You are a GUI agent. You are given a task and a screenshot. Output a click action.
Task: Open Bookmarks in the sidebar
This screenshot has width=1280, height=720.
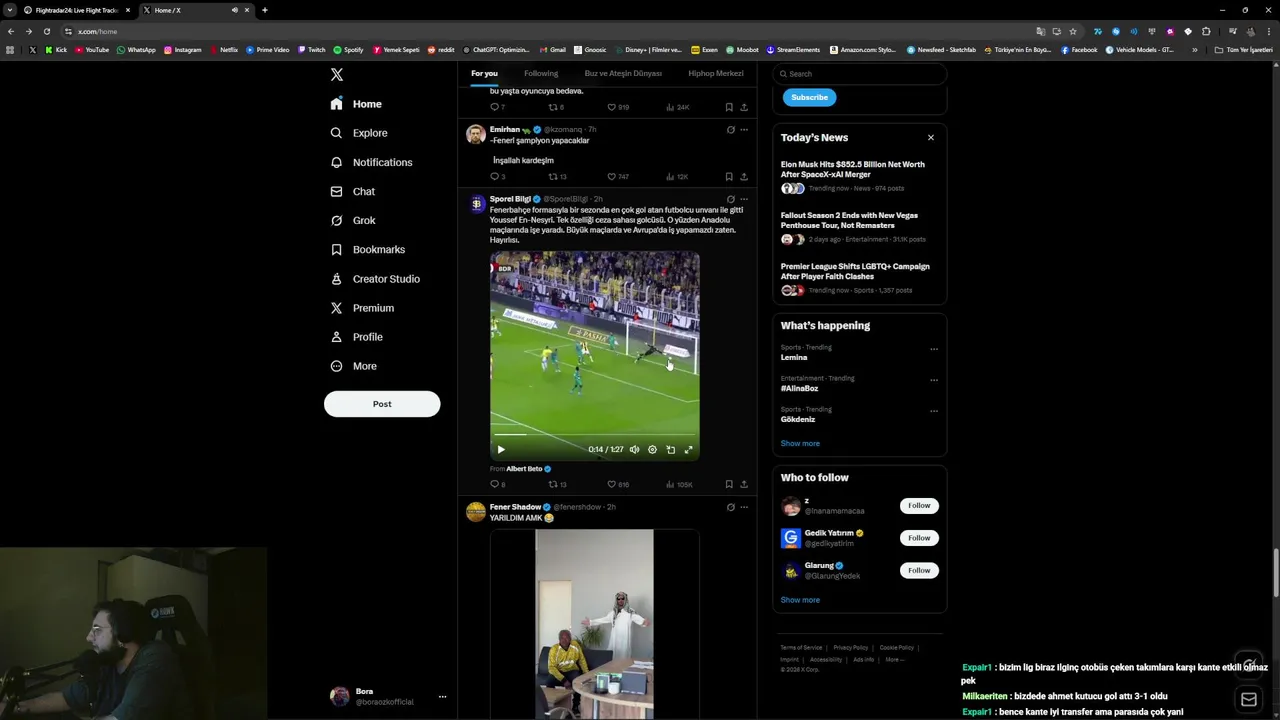pos(367,249)
